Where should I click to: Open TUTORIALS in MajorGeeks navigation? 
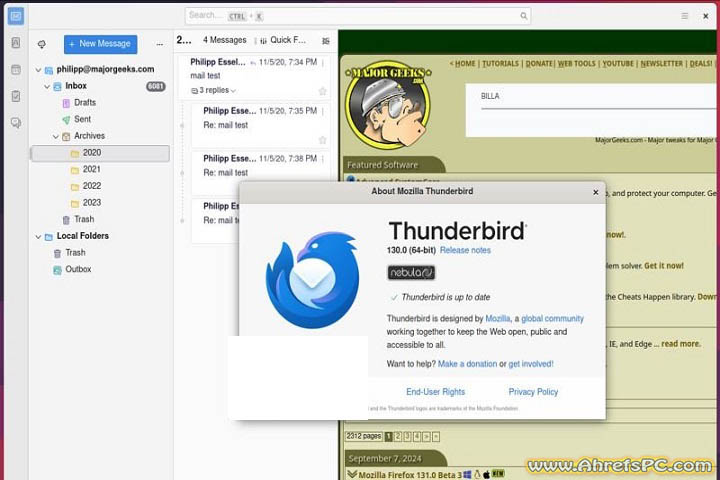tap(500, 64)
